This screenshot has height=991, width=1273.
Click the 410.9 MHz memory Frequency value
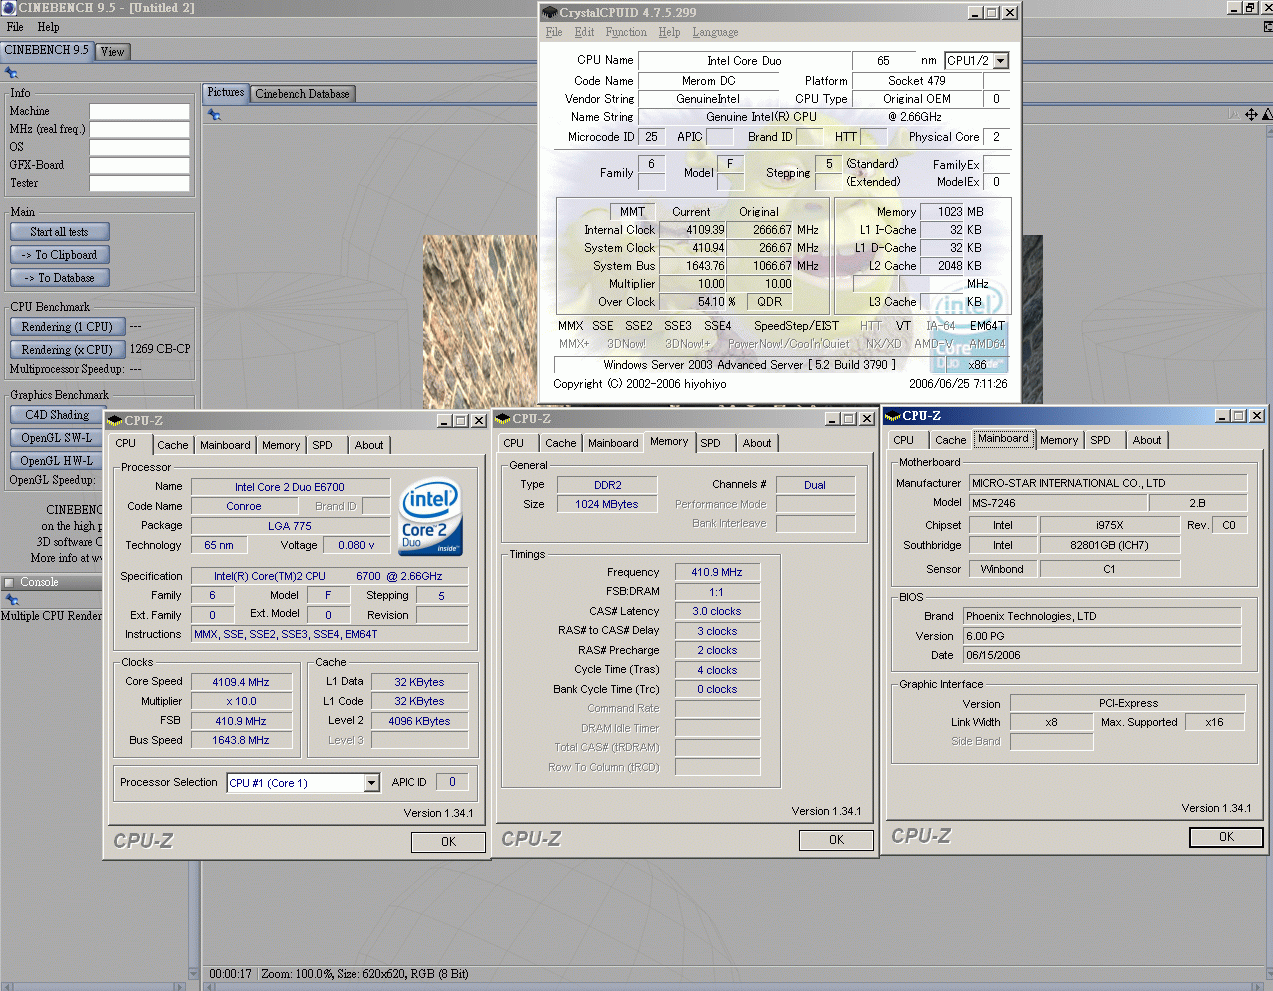click(717, 572)
